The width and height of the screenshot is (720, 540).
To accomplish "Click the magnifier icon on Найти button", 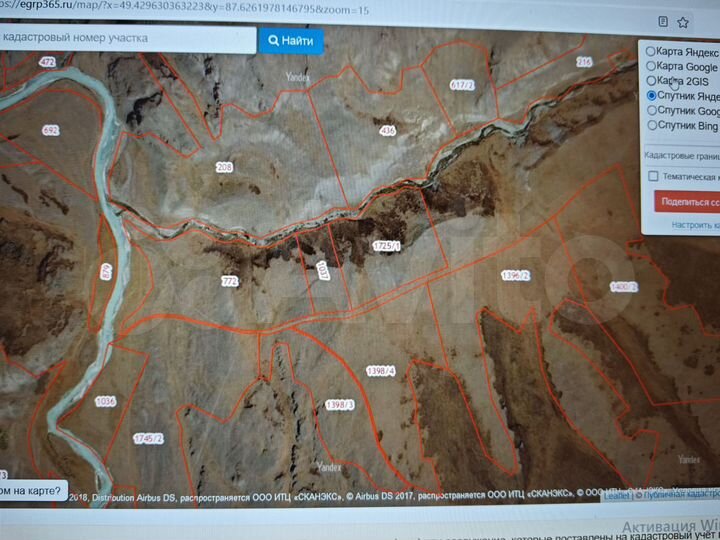I will [x=272, y=40].
